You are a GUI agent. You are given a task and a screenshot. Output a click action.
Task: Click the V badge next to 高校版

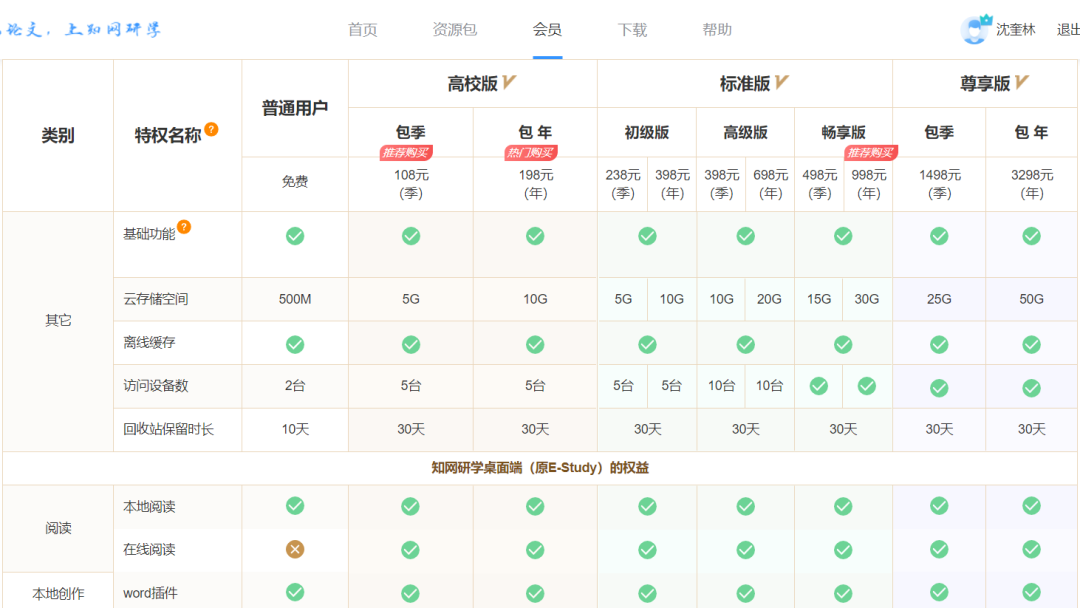coord(509,83)
